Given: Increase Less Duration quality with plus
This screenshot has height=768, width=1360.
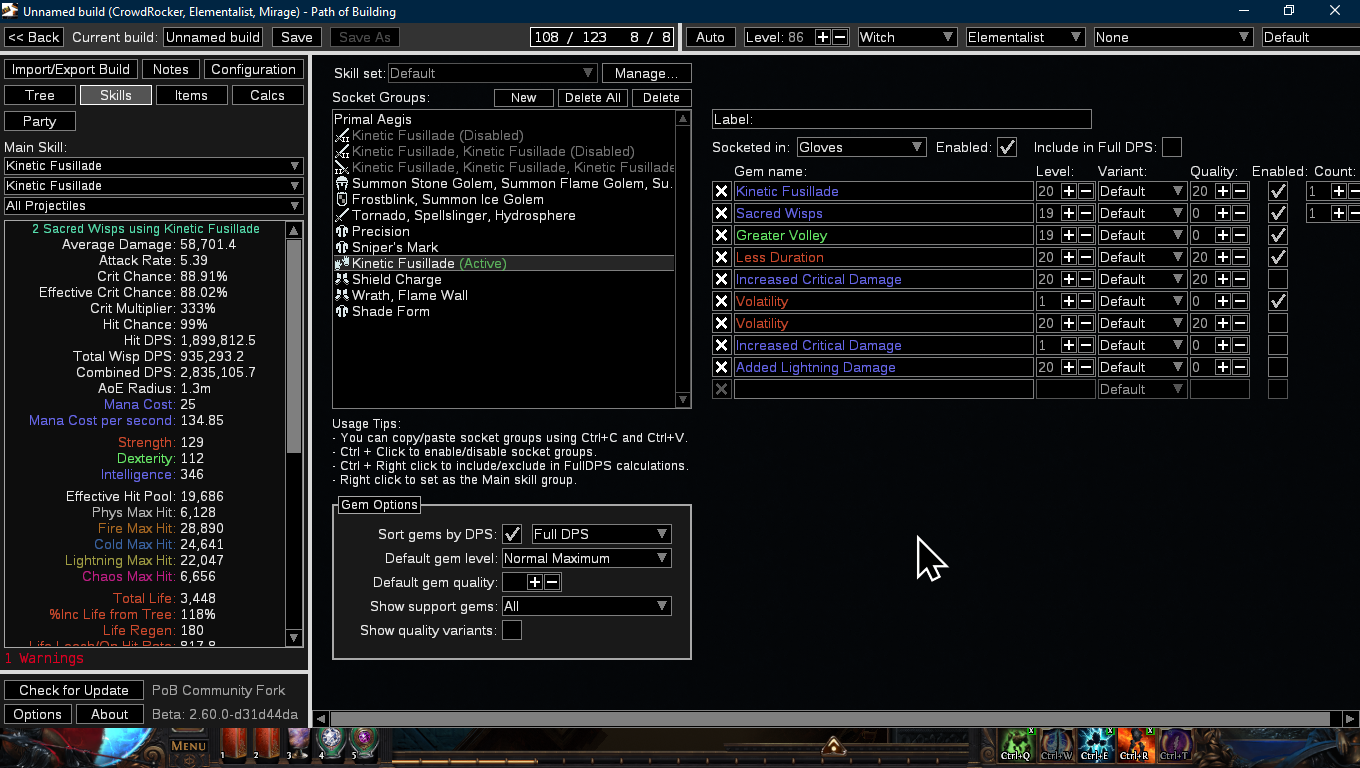Looking at the screenshot, I should [1222, 257].
